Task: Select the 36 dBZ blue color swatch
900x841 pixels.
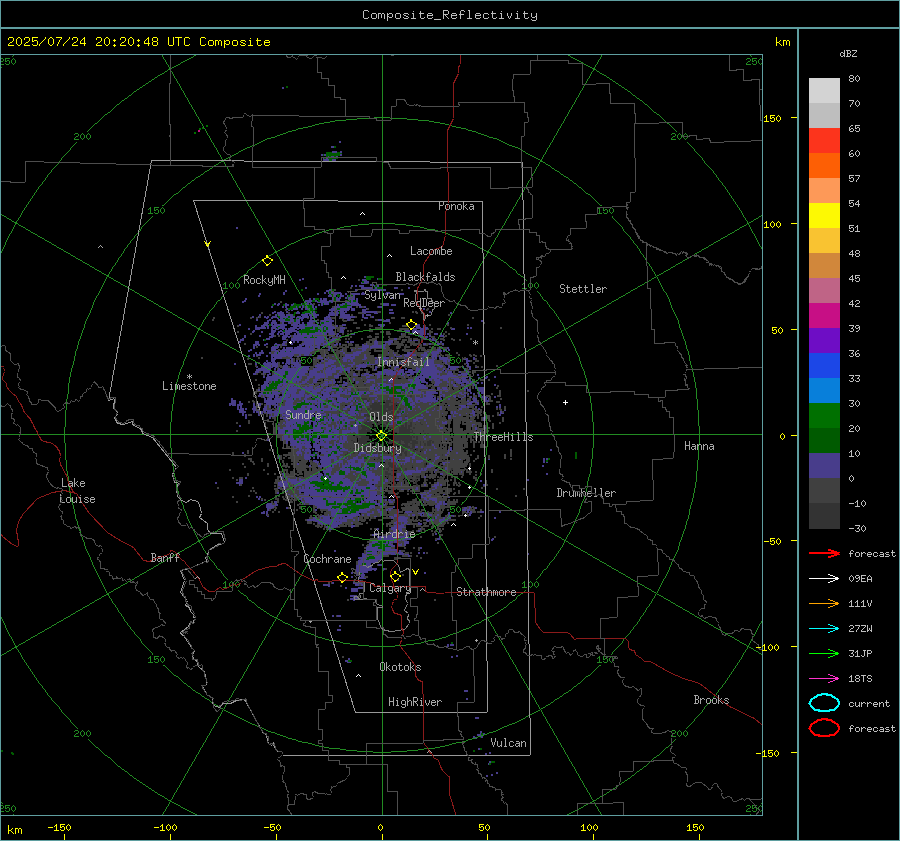Action: (x=824, y=365)
